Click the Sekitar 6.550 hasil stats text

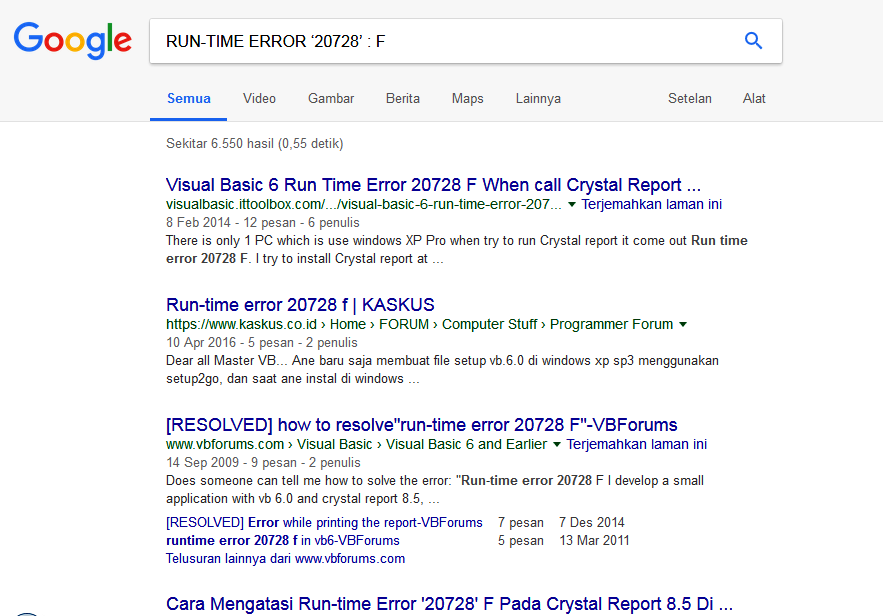pos(255,144)
